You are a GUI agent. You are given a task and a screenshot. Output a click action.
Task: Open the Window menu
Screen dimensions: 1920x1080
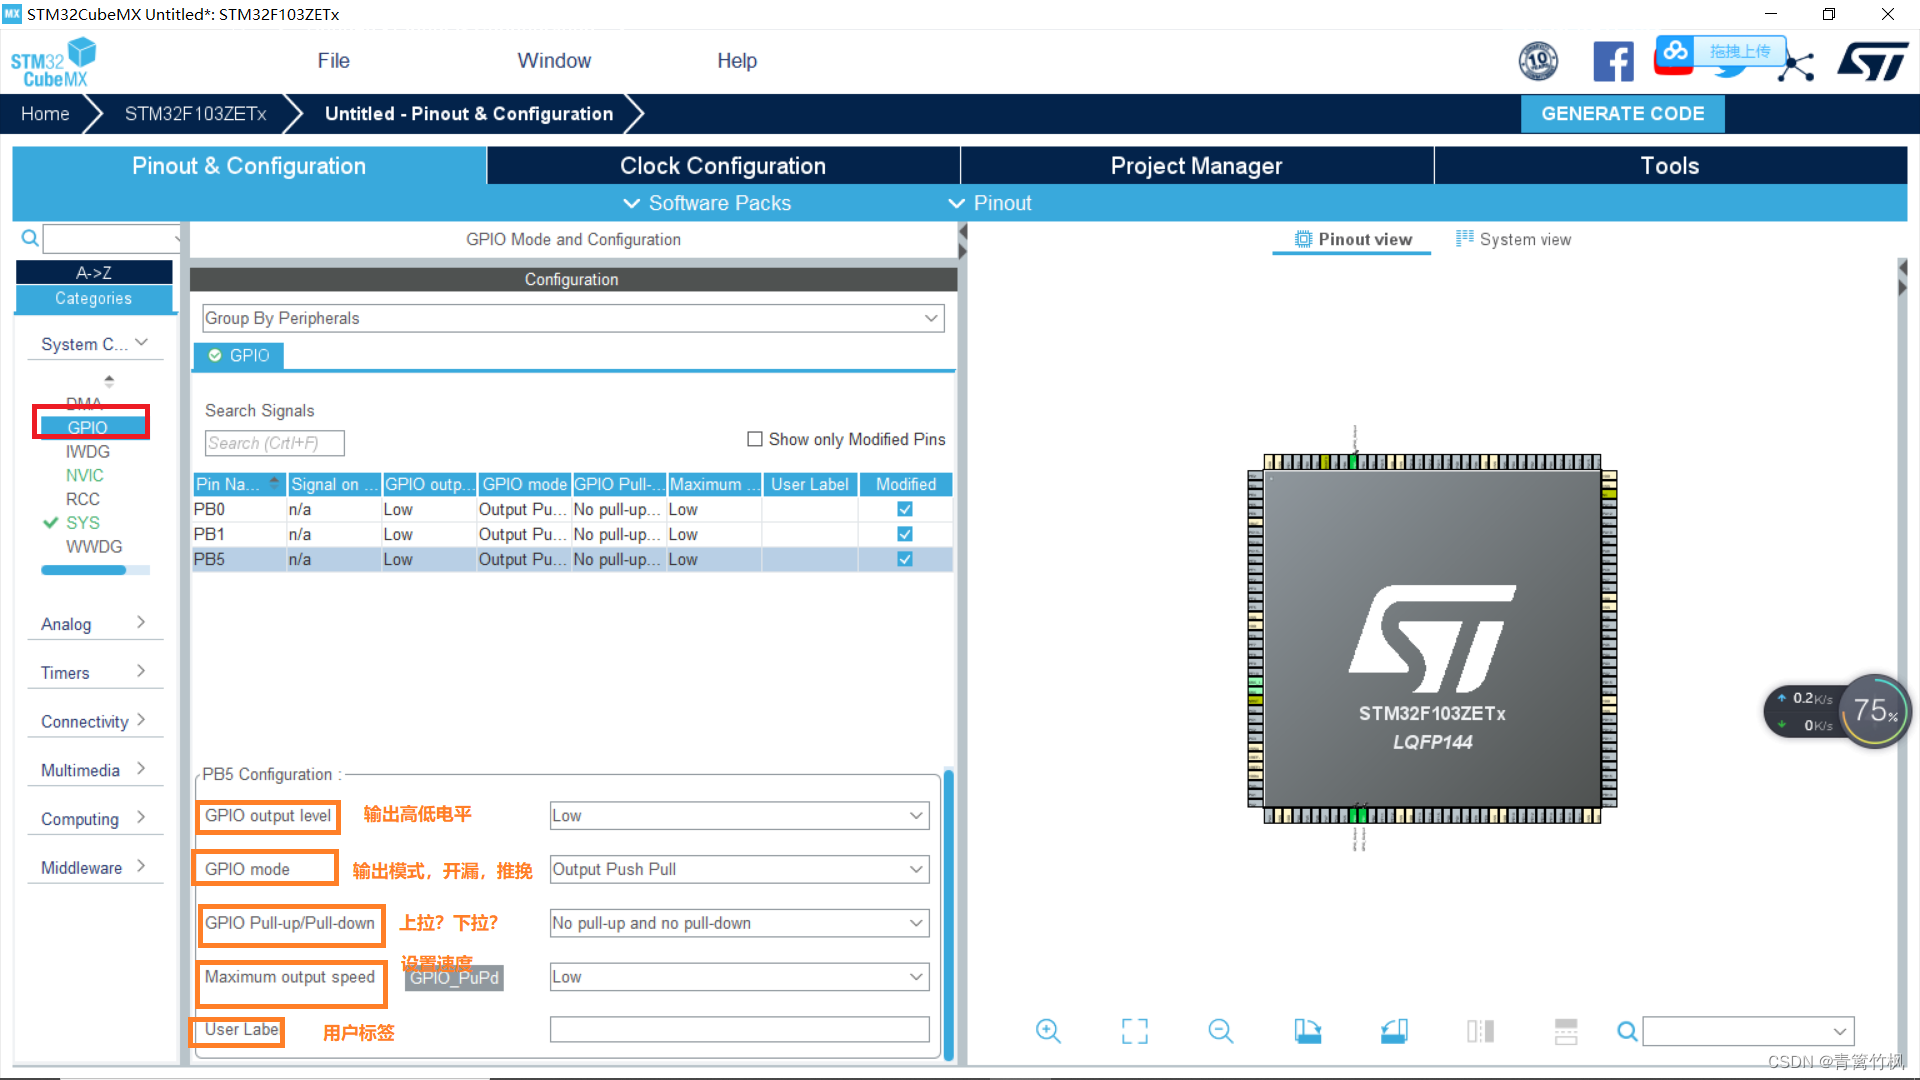point(554,61)
